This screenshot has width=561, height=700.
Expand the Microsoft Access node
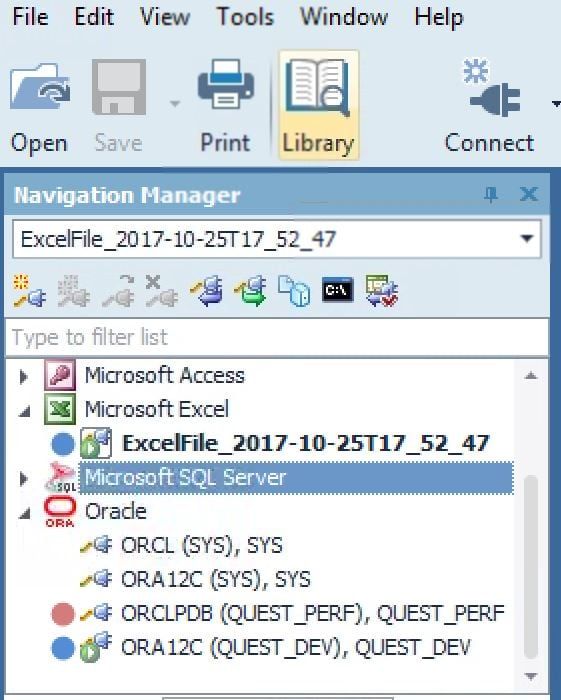[24, 377]
